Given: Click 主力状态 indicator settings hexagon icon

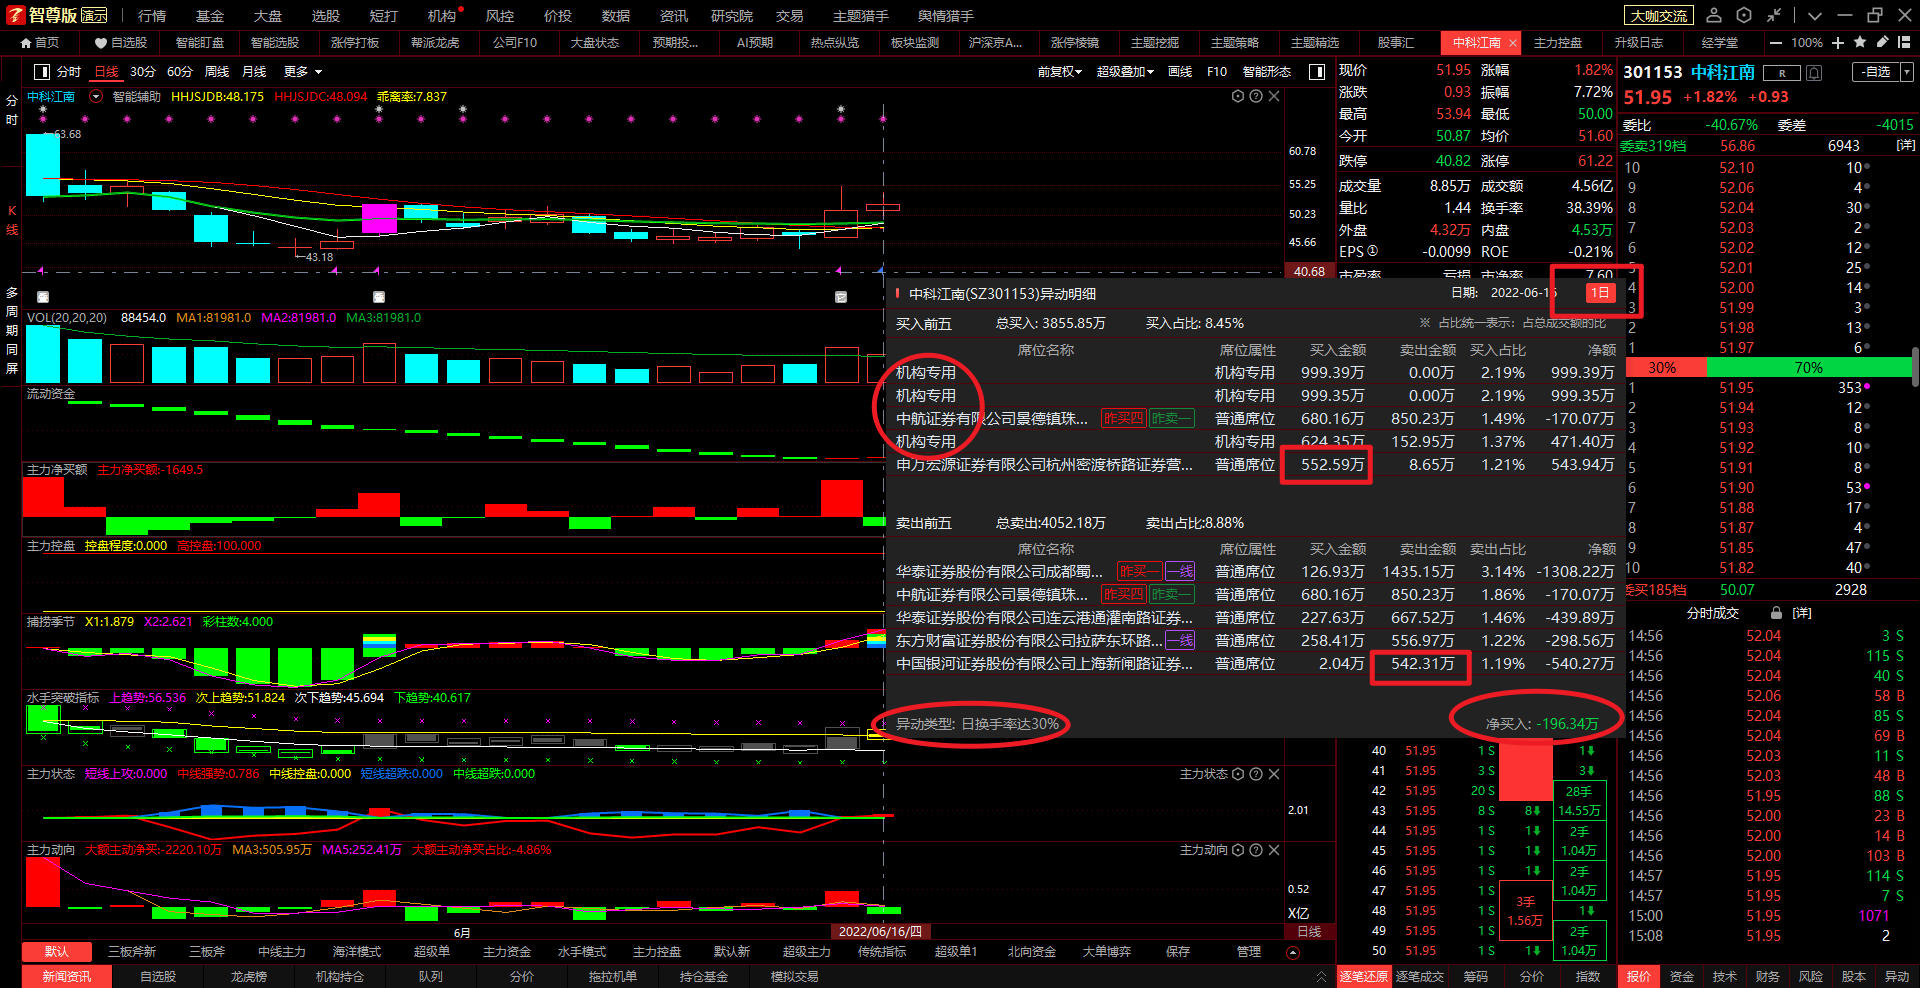Looking at the screenshot, I should click(1238, 774).
